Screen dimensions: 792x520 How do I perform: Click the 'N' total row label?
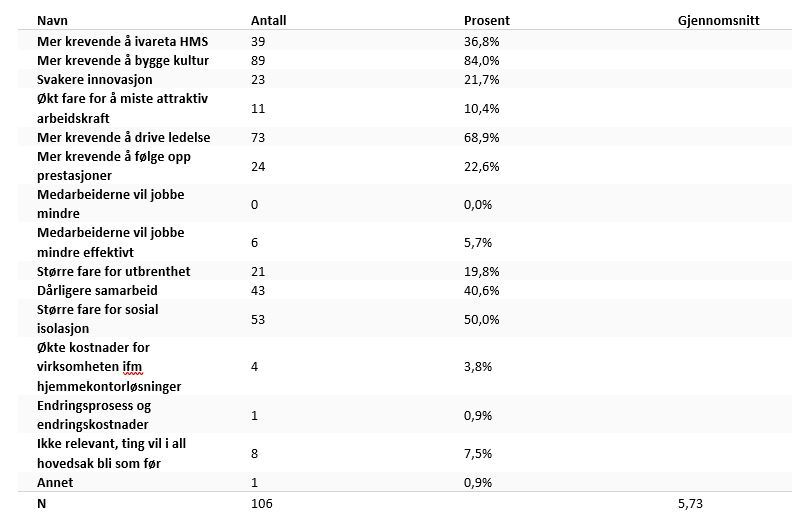click(42, 503)
